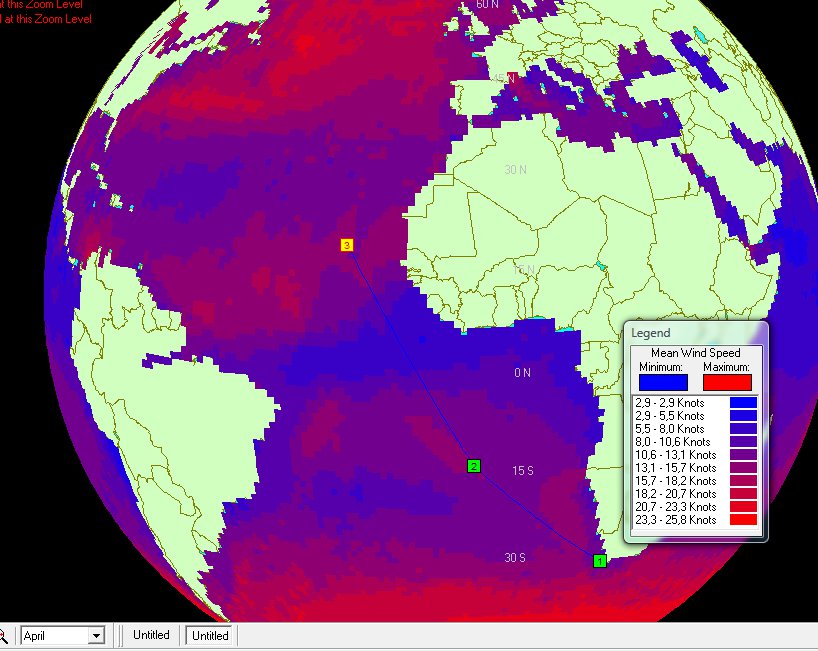
Task: Click the Legend panel title
Action: coord(651,333)
